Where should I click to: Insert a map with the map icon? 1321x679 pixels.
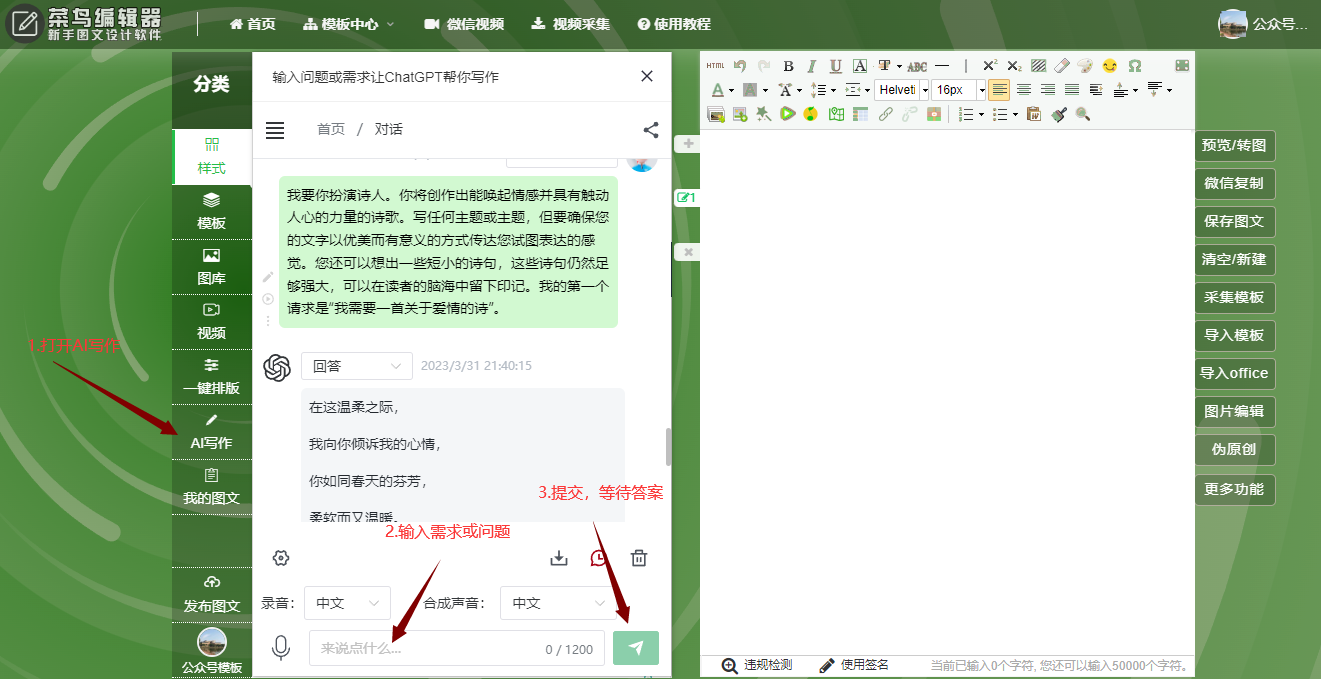(x=836, y=114)
